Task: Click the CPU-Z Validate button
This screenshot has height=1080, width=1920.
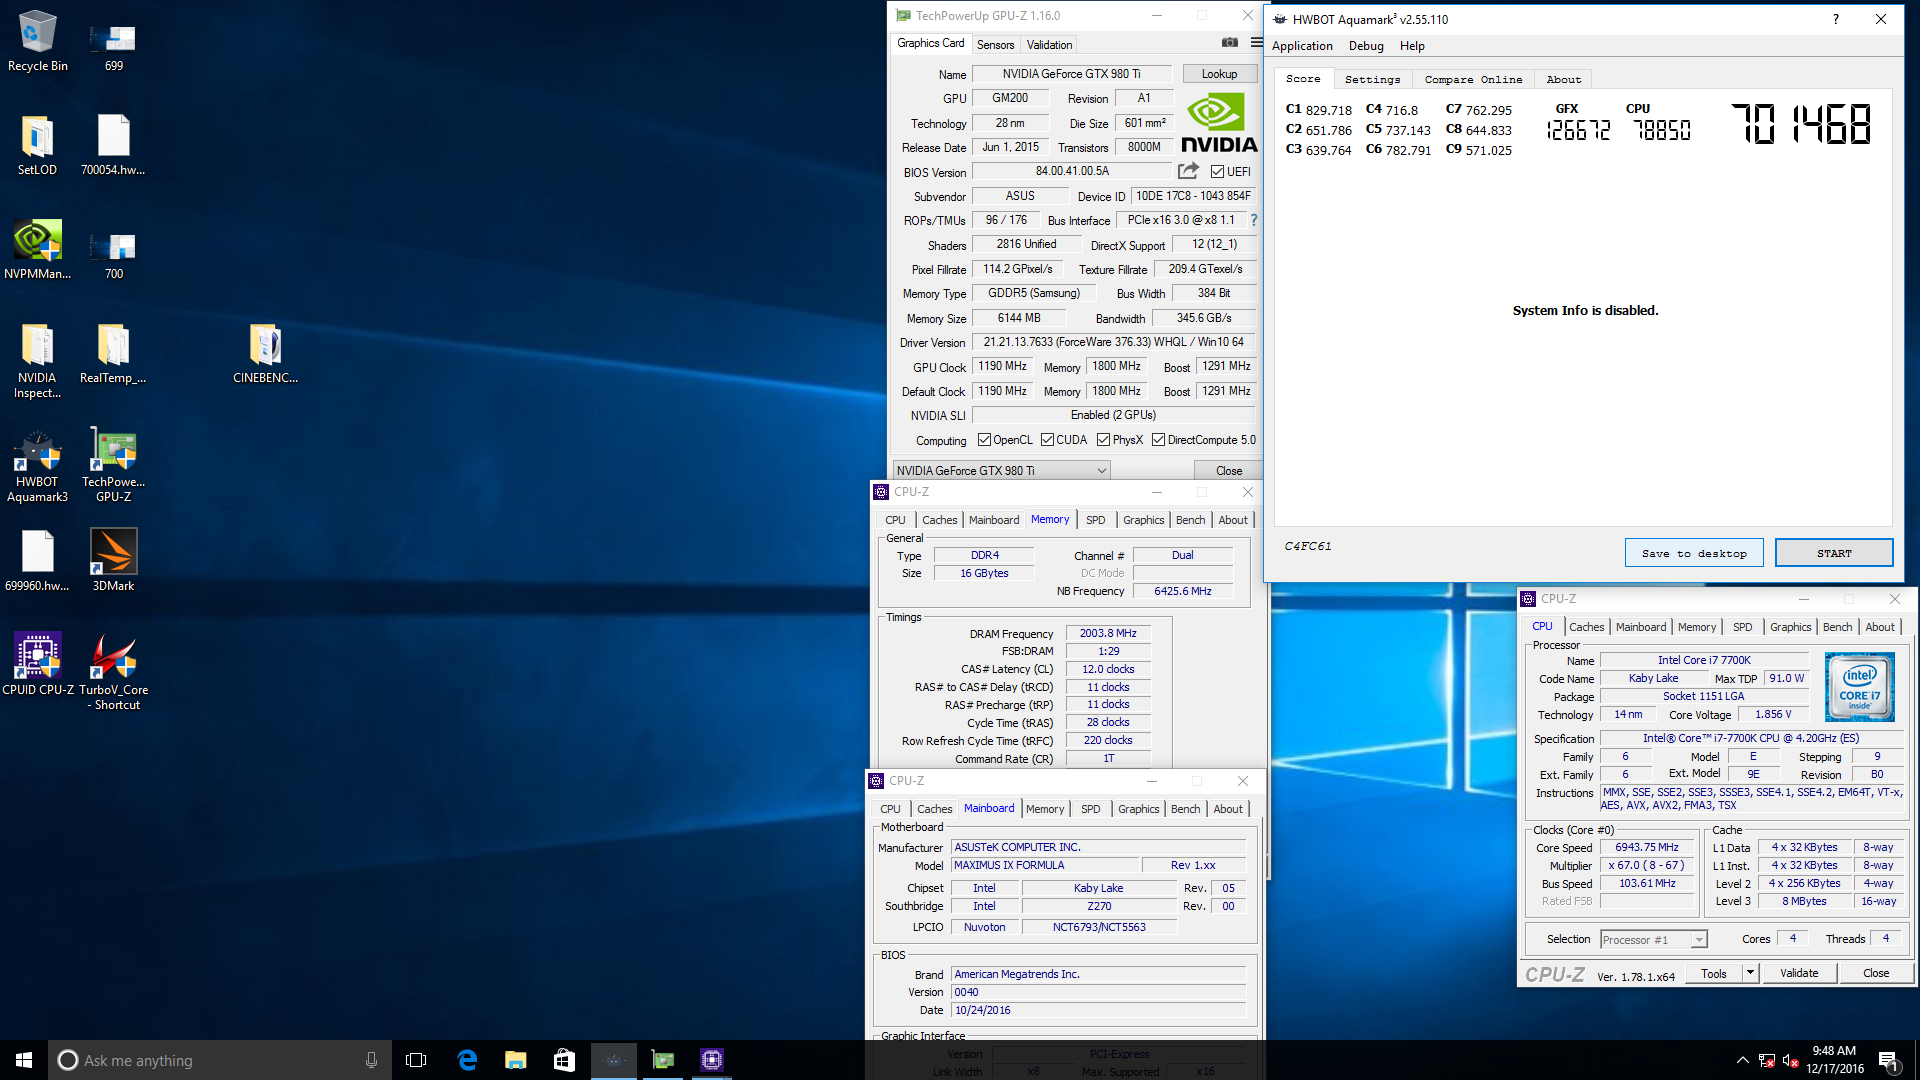Action: point(1799,973)
